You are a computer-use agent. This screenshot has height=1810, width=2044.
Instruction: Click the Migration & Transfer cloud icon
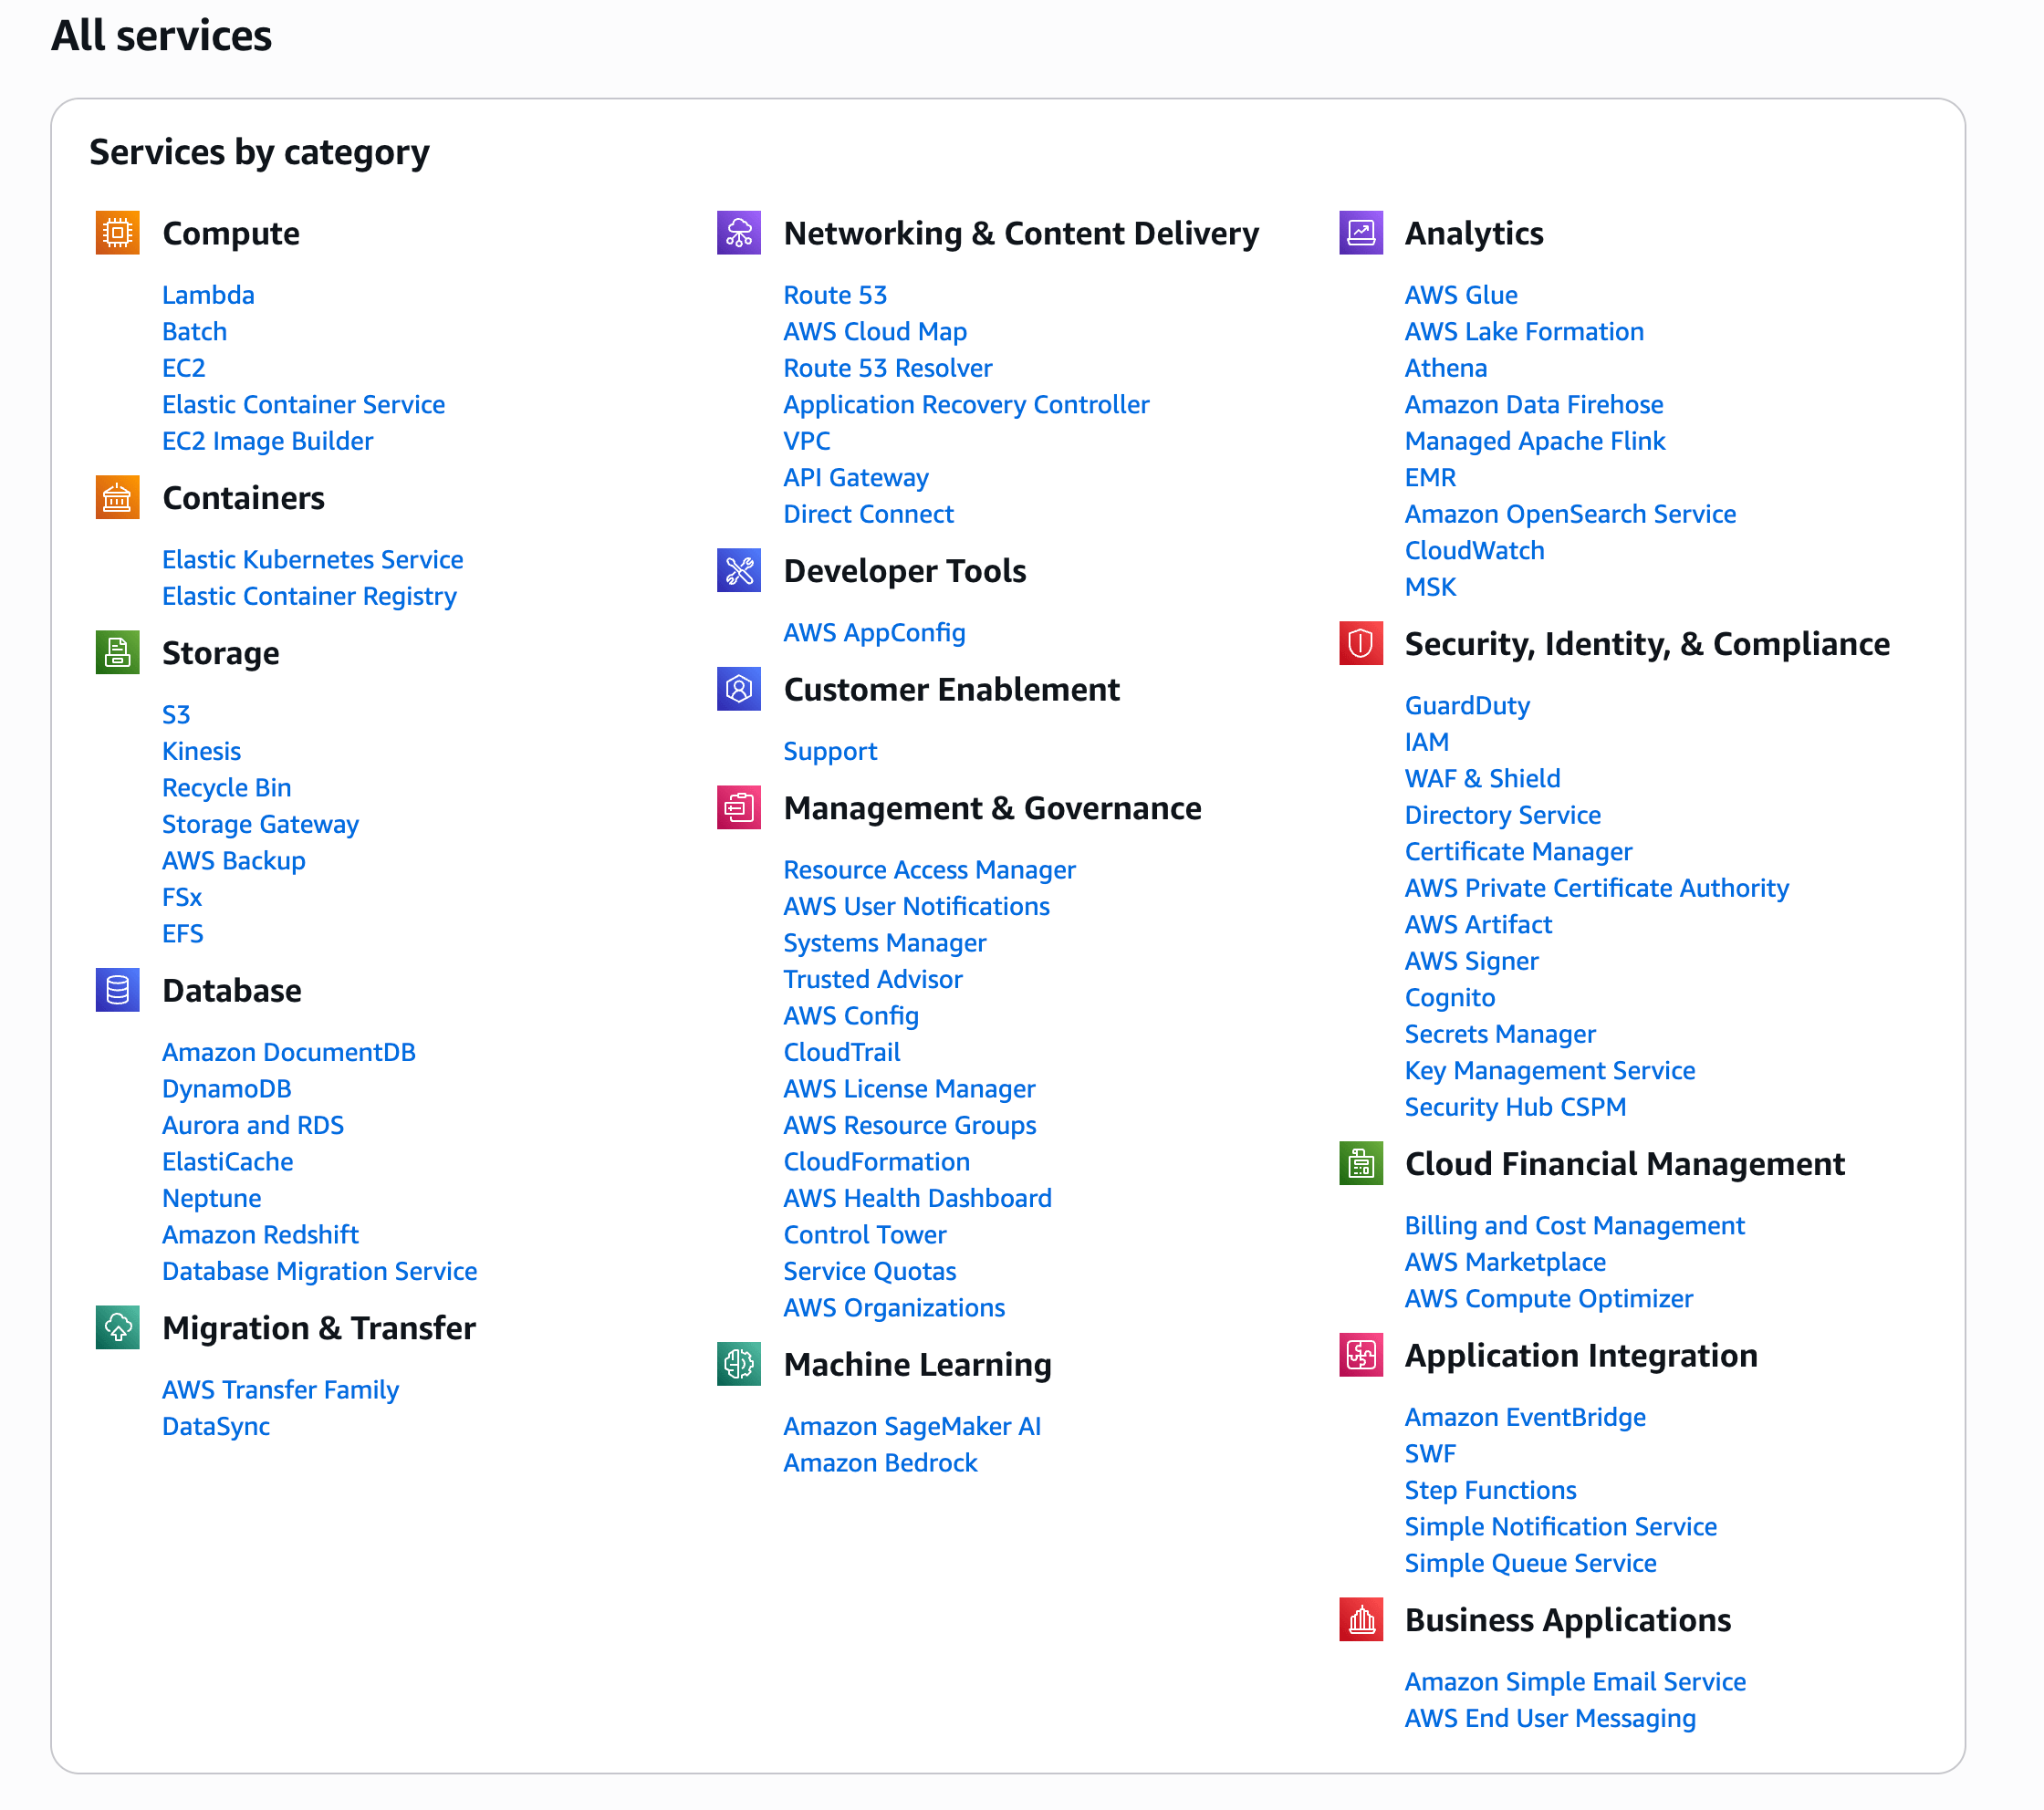[x=117, y=1327]
